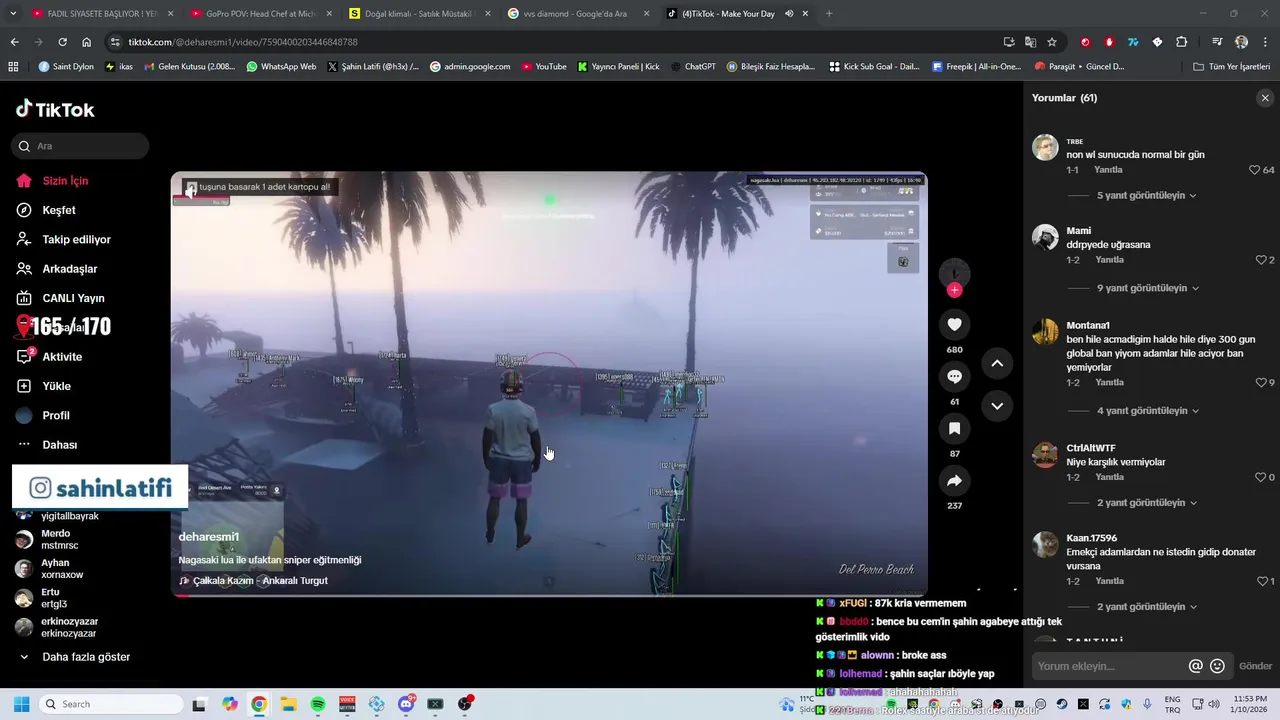This screenshot has height=720, width=1280.
Task: Focus the Ara search field
Action: click(81, 146)
